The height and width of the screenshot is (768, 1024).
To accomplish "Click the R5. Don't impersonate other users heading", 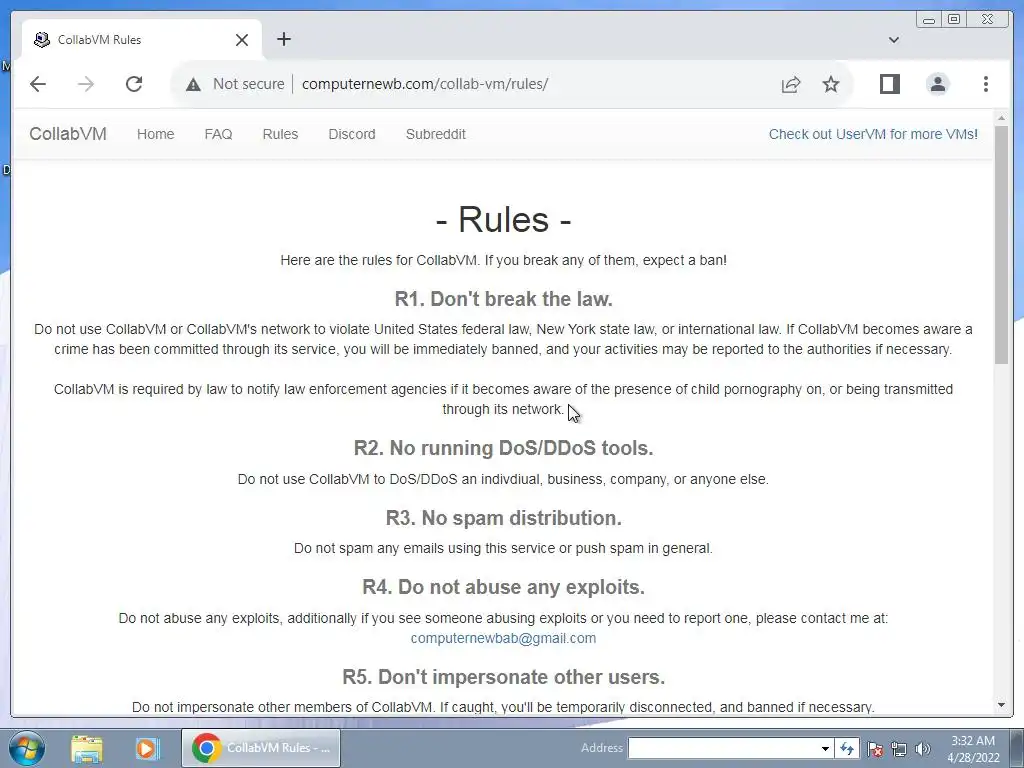I will (504, 677).
